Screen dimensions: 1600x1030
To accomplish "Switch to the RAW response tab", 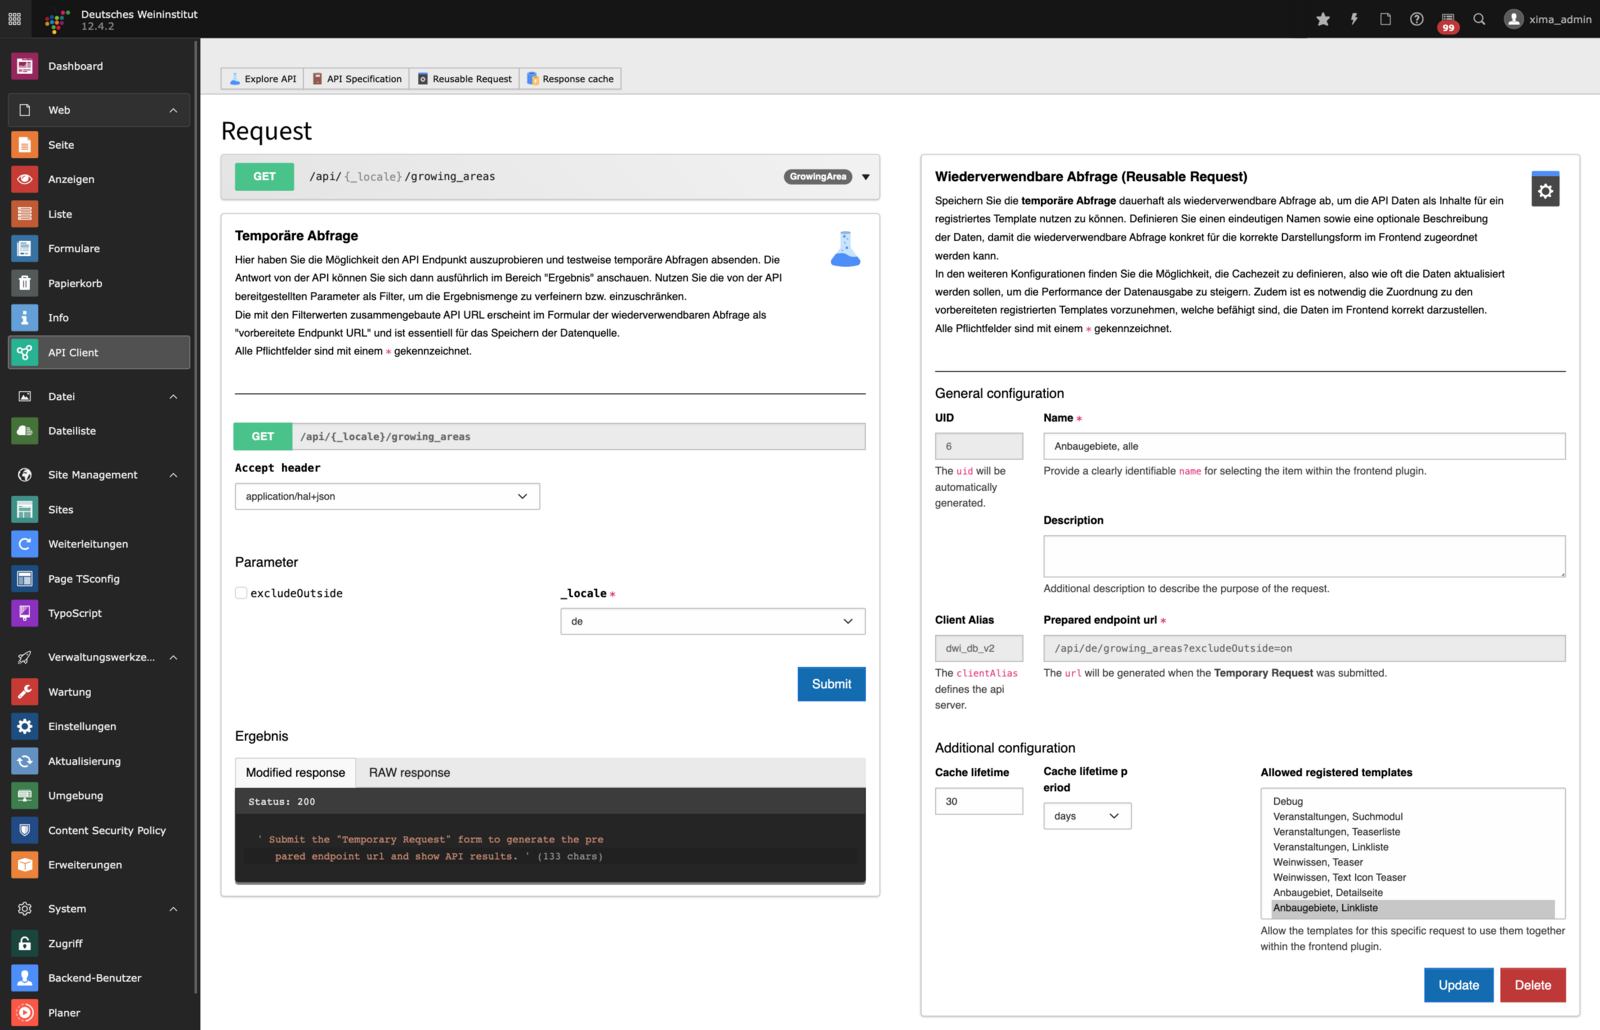I will pyautogui.click(x=409, y=773).
